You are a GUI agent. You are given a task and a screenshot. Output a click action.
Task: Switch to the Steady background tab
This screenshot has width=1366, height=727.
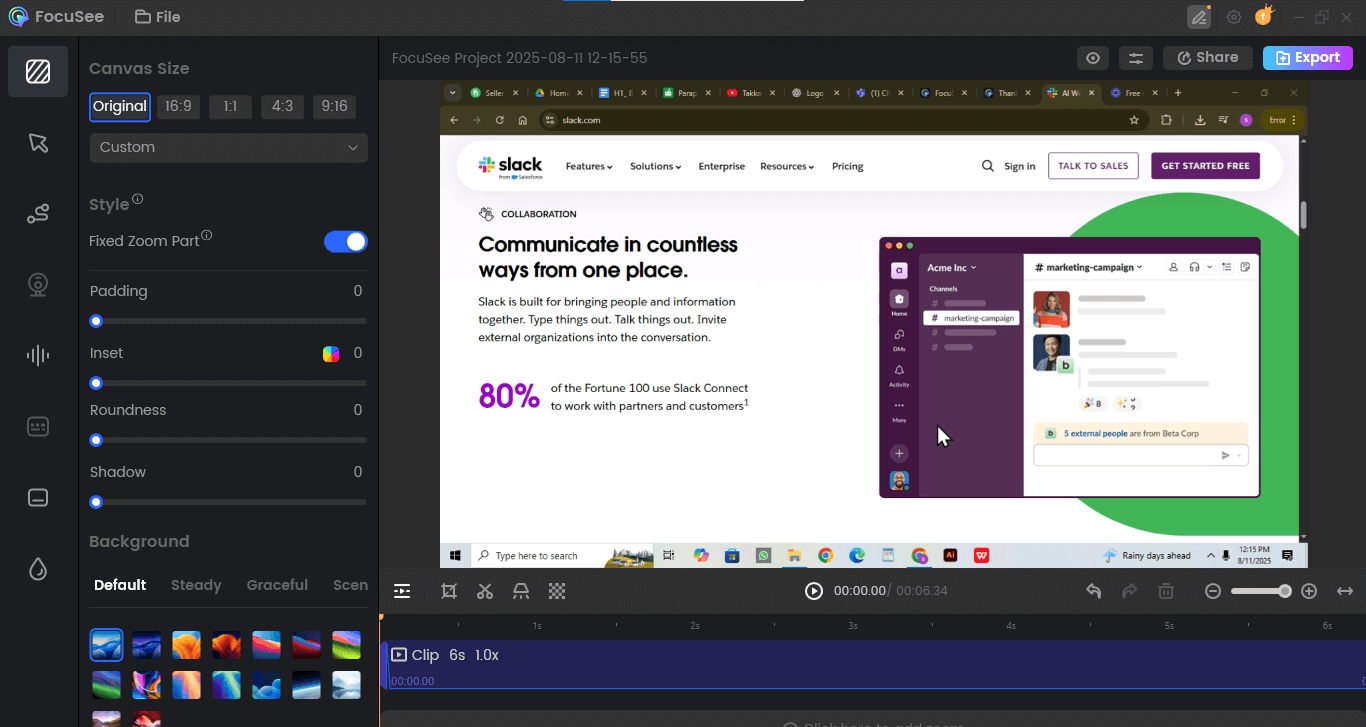click(196, 585)
